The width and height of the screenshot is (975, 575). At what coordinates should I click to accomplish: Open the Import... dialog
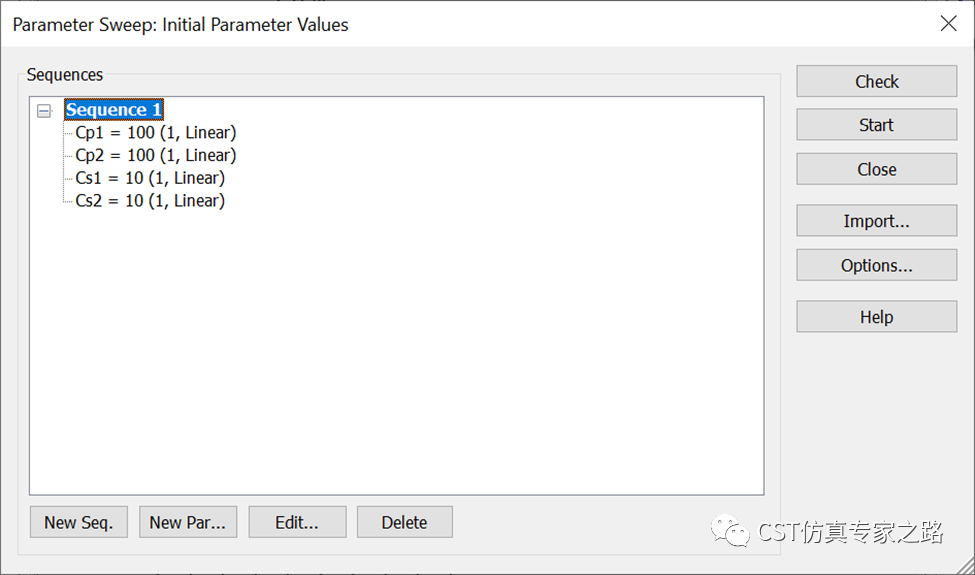(x=876, y=221)
